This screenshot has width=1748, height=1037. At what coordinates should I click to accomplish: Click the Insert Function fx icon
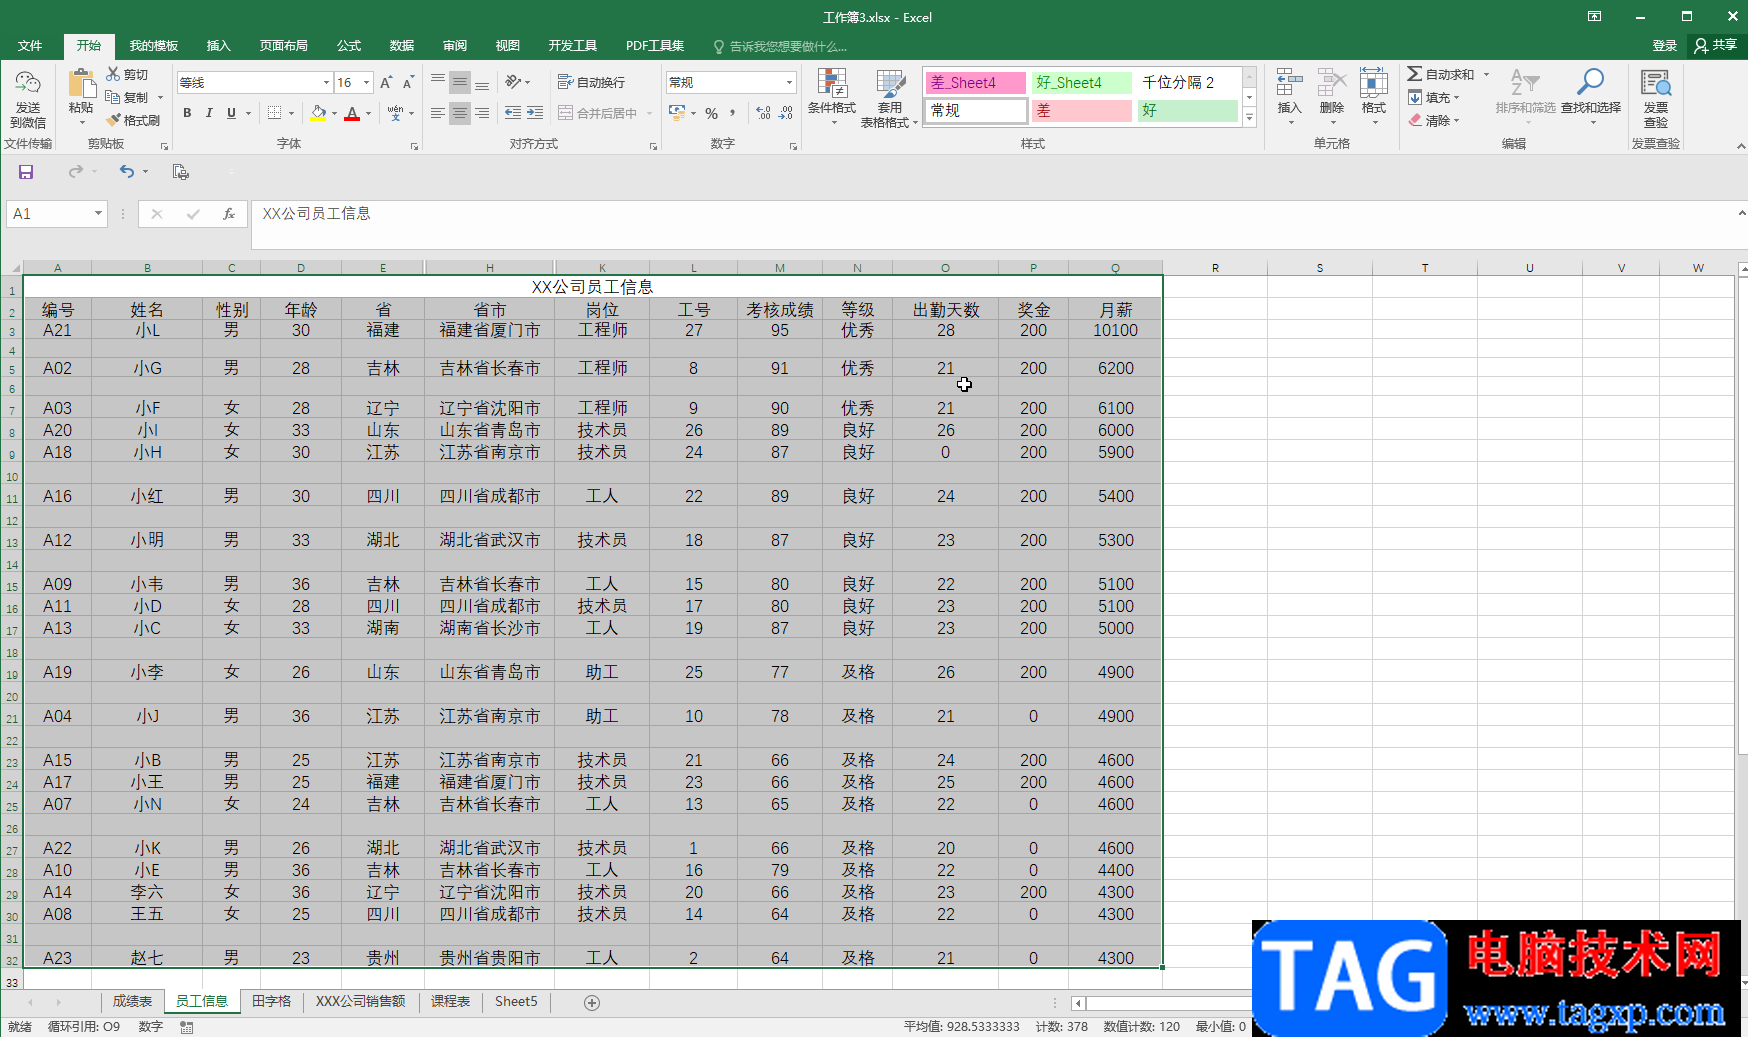[229, 214]
